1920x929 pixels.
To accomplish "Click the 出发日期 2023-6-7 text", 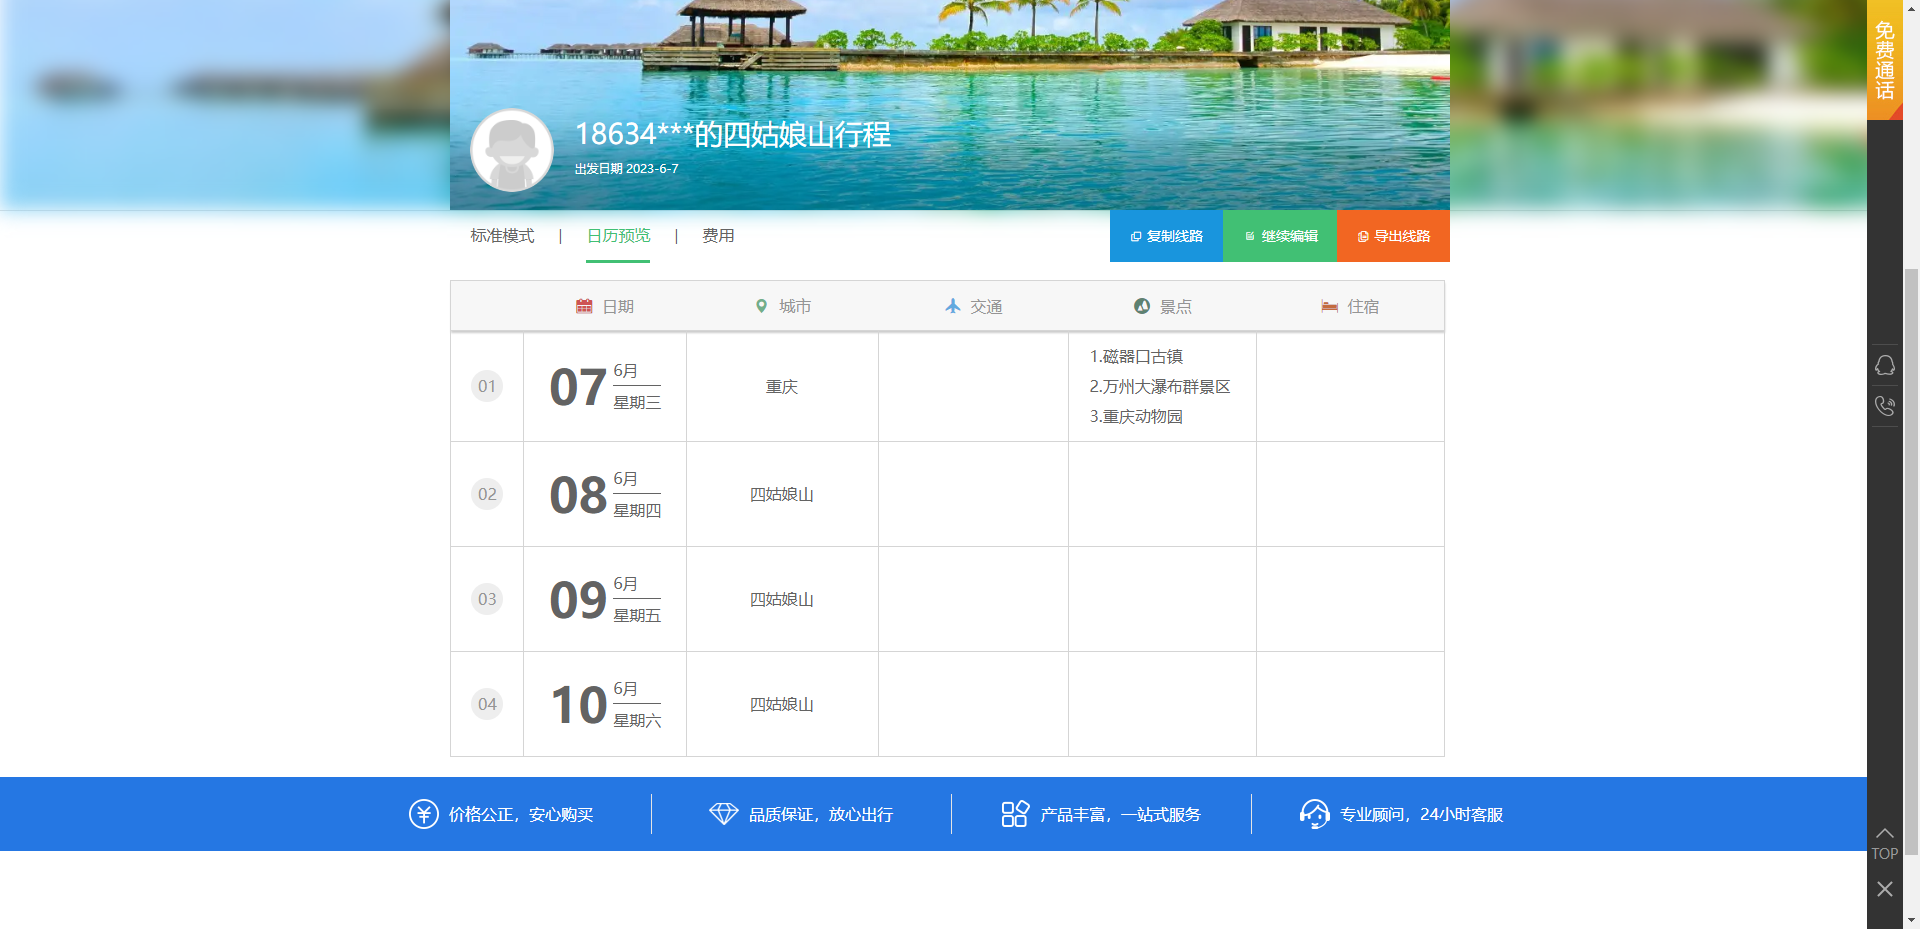I will click(x=626, y=169).
